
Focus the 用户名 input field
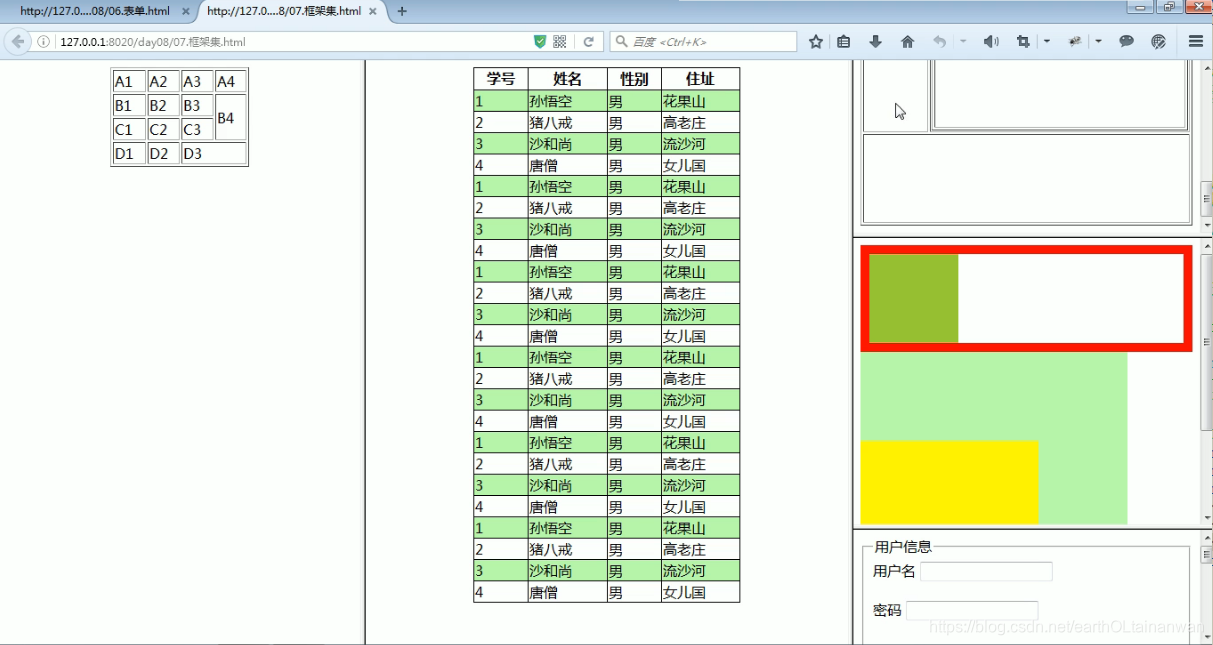pyautogui.click(x=986, y=571)
